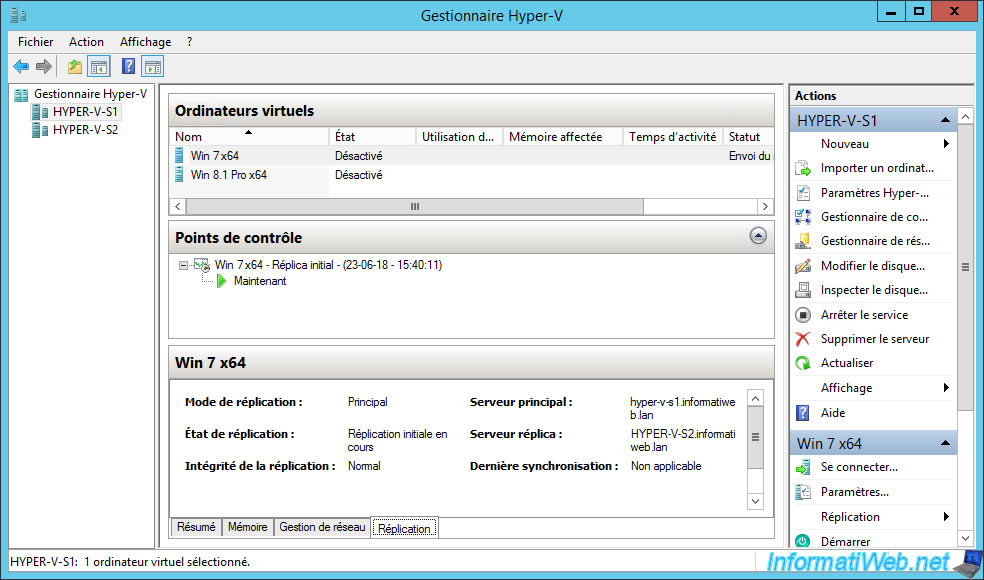Click the Forward arrow toolbar icon
The image size is (984, 580).
(x=43, y=66)
